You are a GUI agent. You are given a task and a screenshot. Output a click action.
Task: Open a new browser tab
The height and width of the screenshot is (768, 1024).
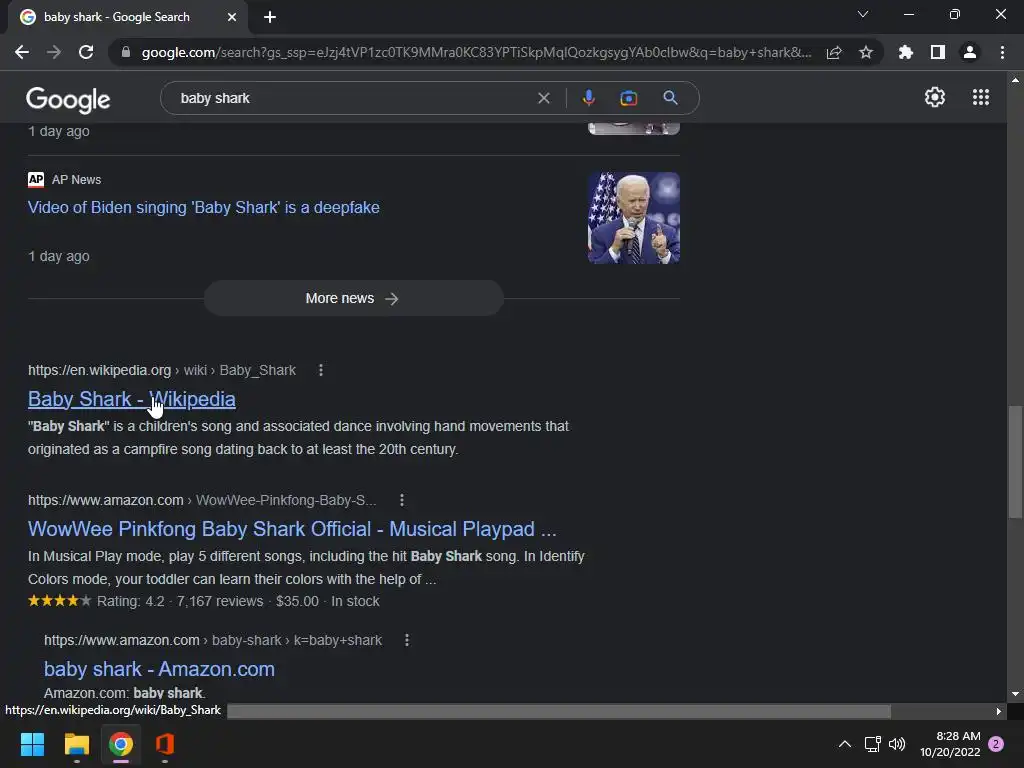270,17
